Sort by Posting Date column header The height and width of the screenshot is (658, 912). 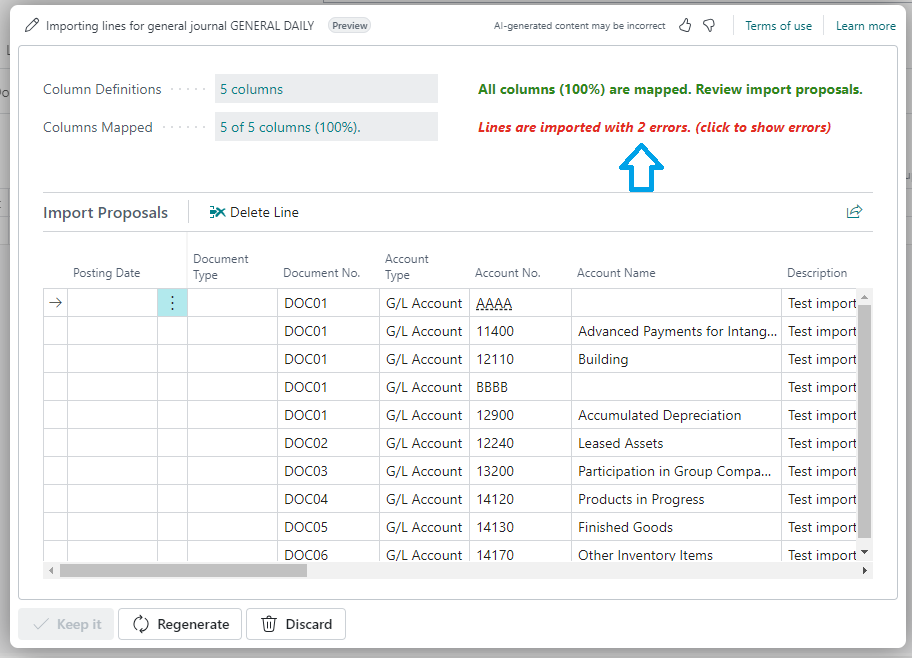pos(106,273)
